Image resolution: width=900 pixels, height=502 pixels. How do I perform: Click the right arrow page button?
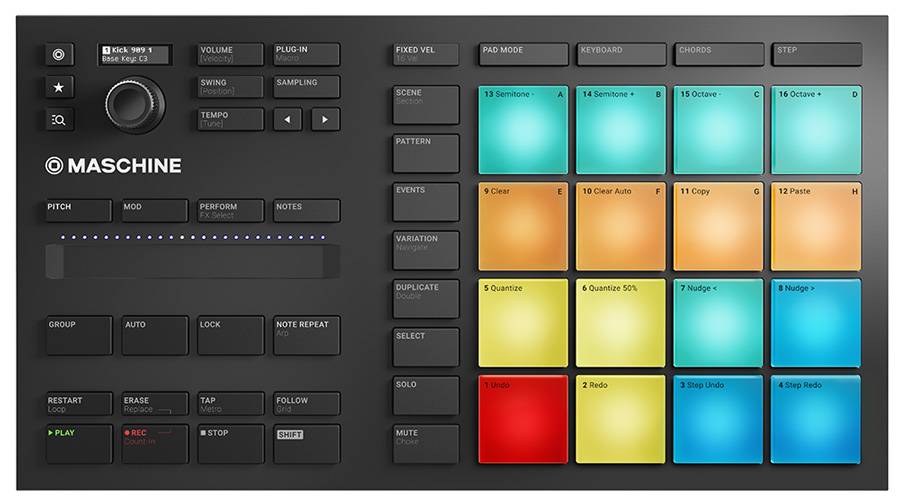coord(325,119)
